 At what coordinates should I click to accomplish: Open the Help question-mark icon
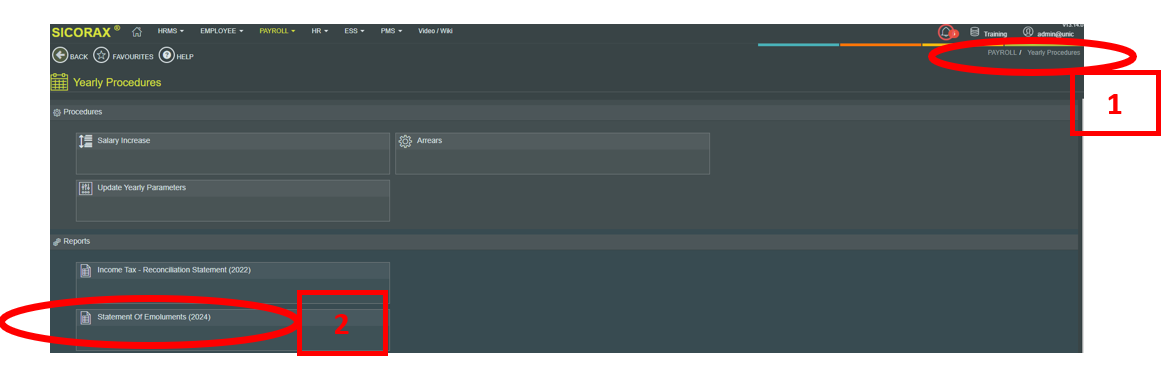point(167,56)
